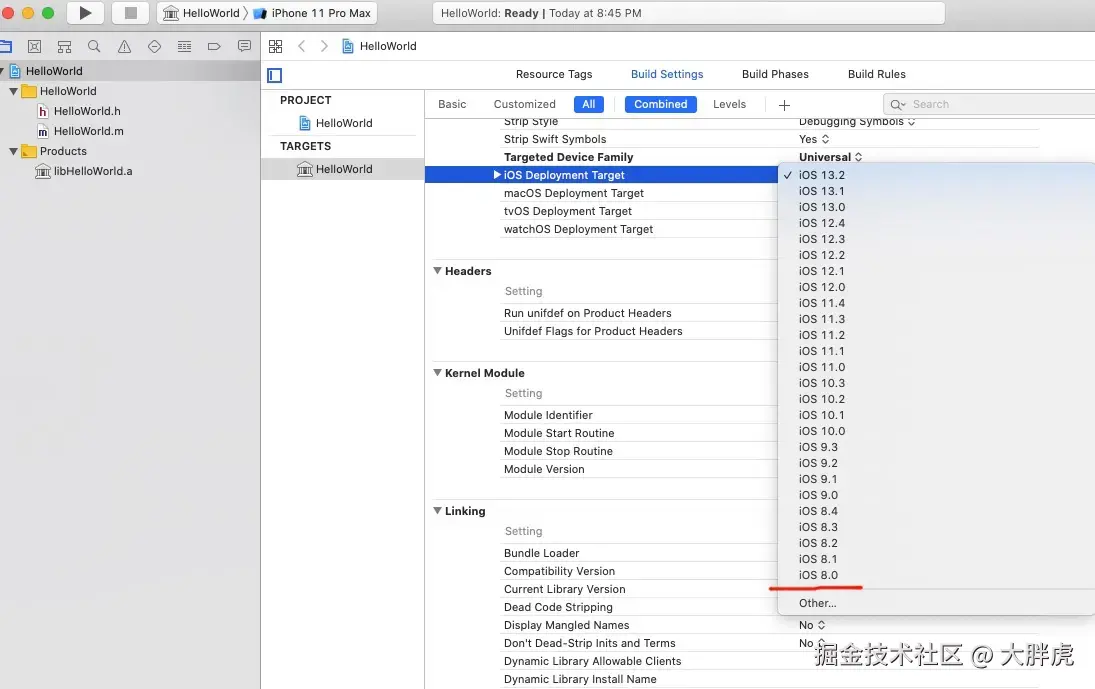The image size is (1095, 689).
Task: Show All build settings filter
Action: [x=589, y=104]
